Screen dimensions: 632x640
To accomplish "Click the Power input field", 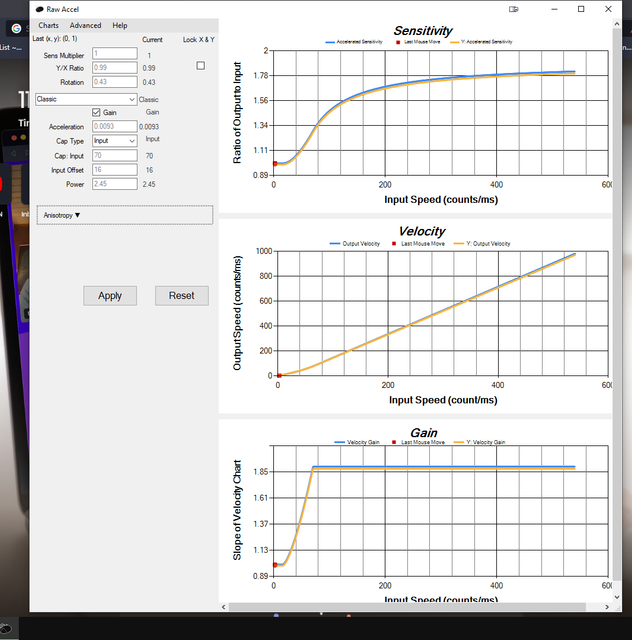I will point(115,184).
